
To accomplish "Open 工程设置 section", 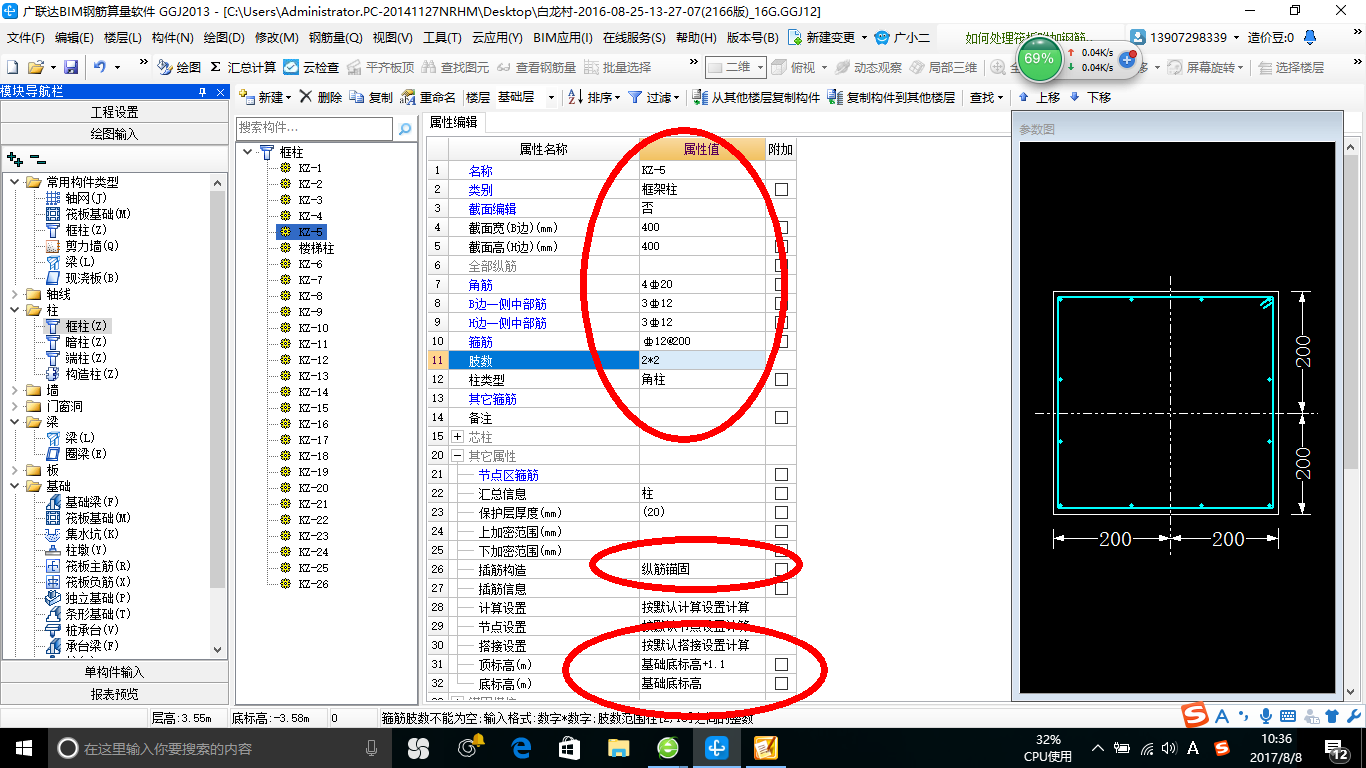I will coord(114,112).
